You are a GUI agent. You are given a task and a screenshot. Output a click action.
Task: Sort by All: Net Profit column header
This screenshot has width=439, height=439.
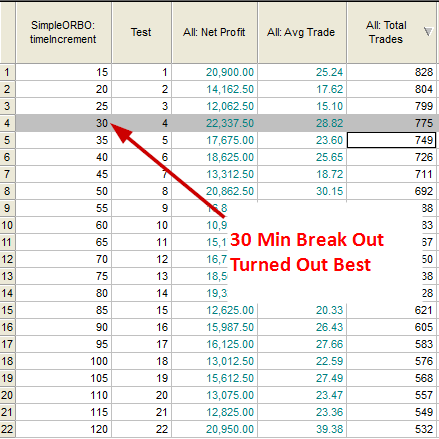click(x=214, y=32)
